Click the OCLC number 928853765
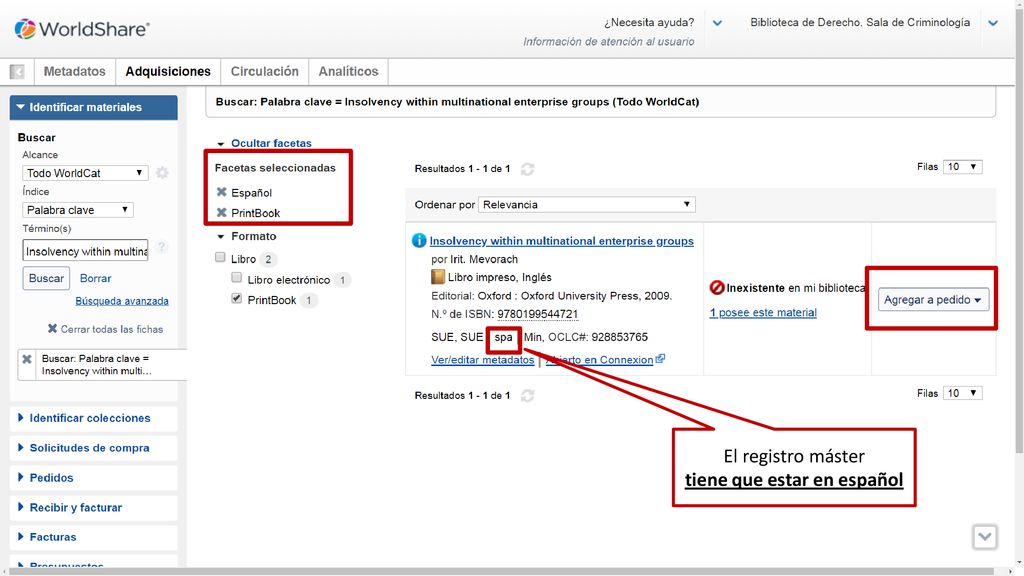This screenshot has width=1024, height=576. [x=620, y=338]
